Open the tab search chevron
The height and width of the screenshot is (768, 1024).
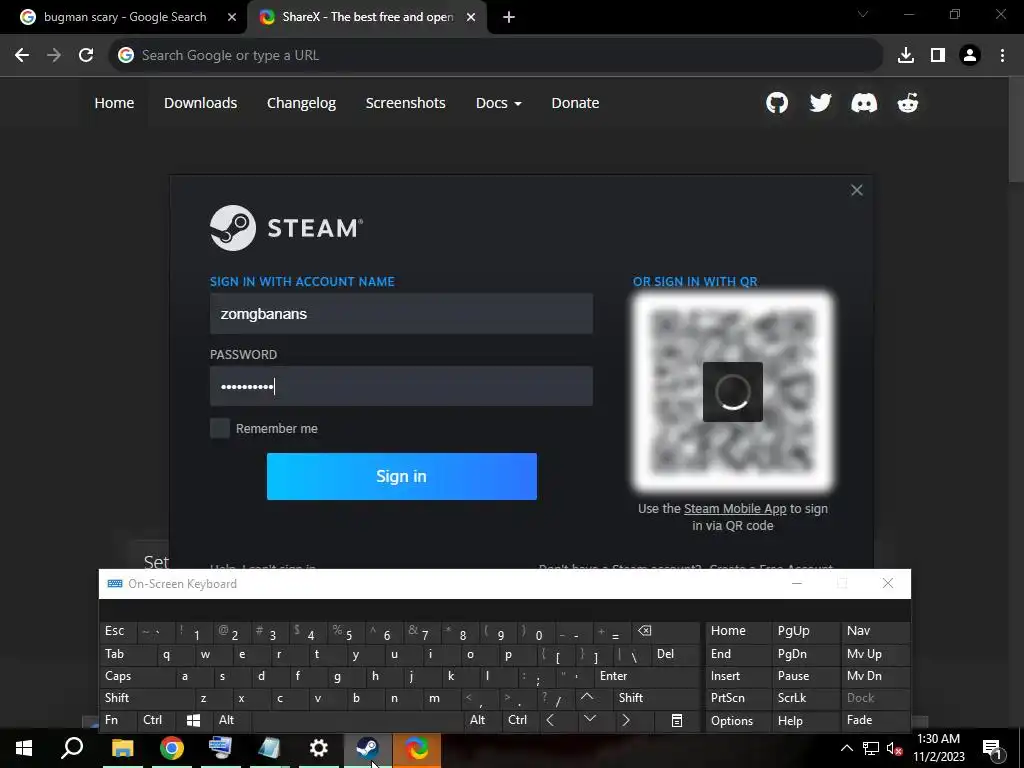tap(863, 14)
